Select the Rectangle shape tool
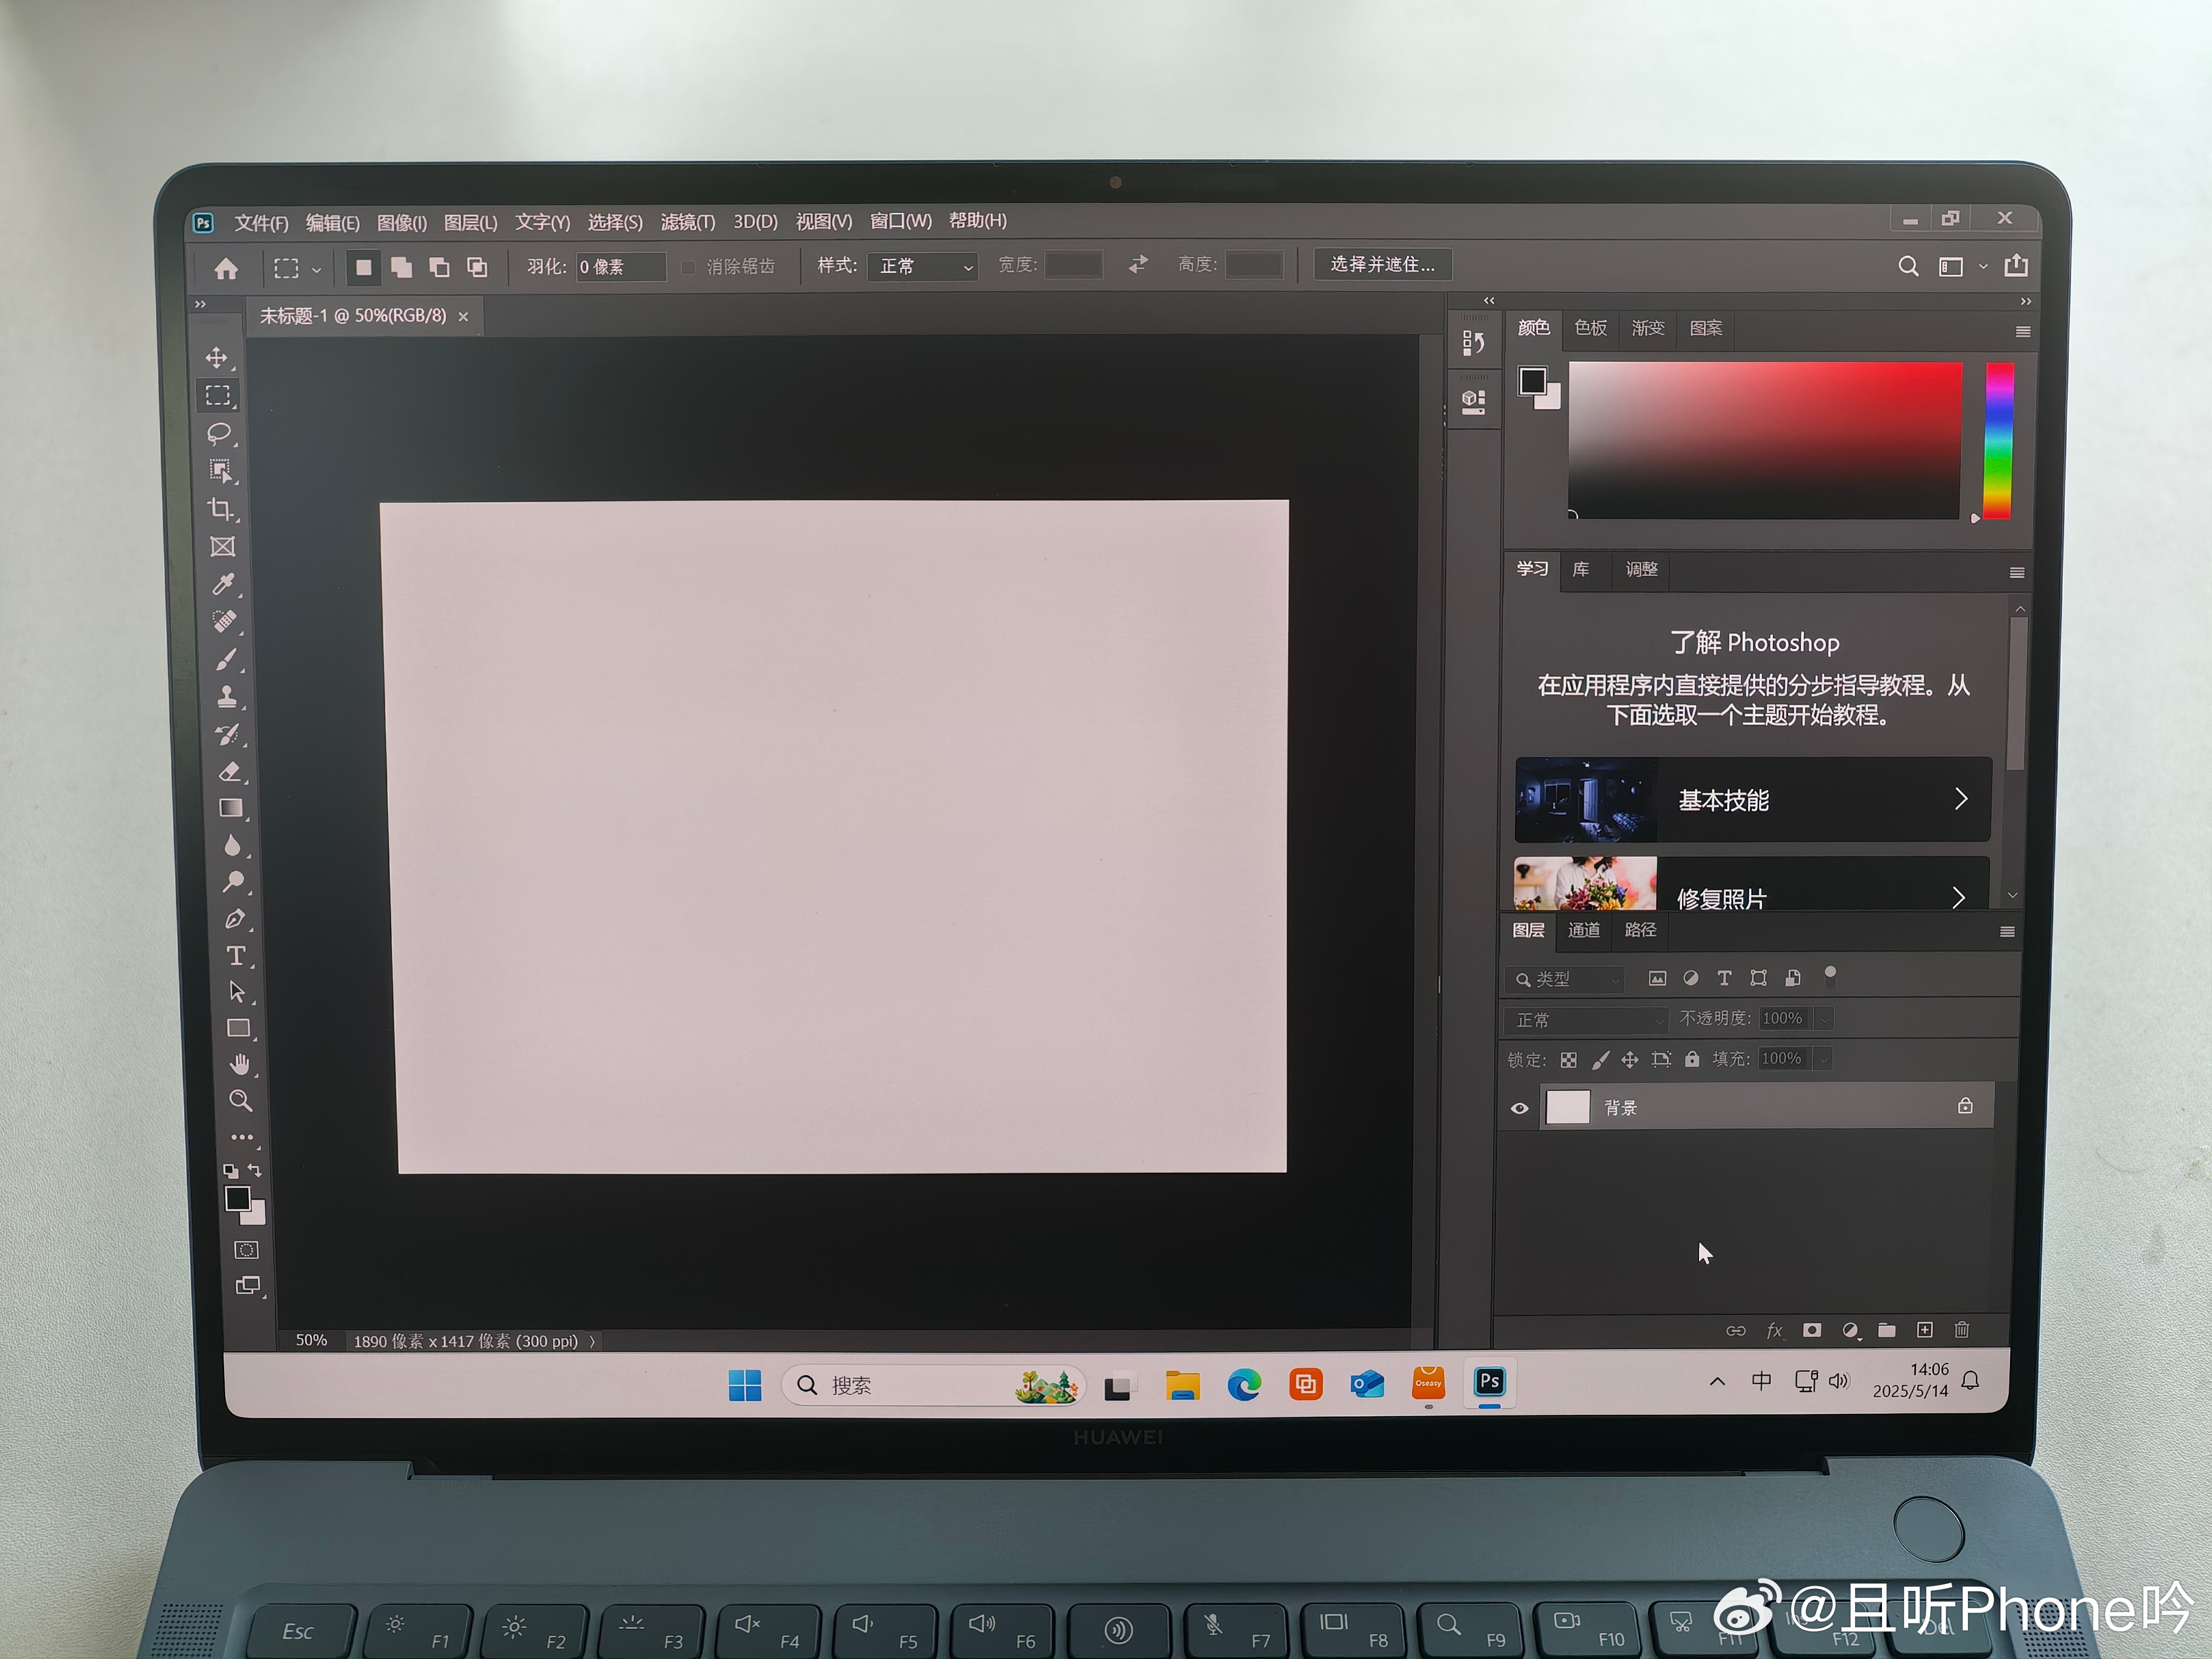Screen dimensions: 2212x1659 [238, 1028]
